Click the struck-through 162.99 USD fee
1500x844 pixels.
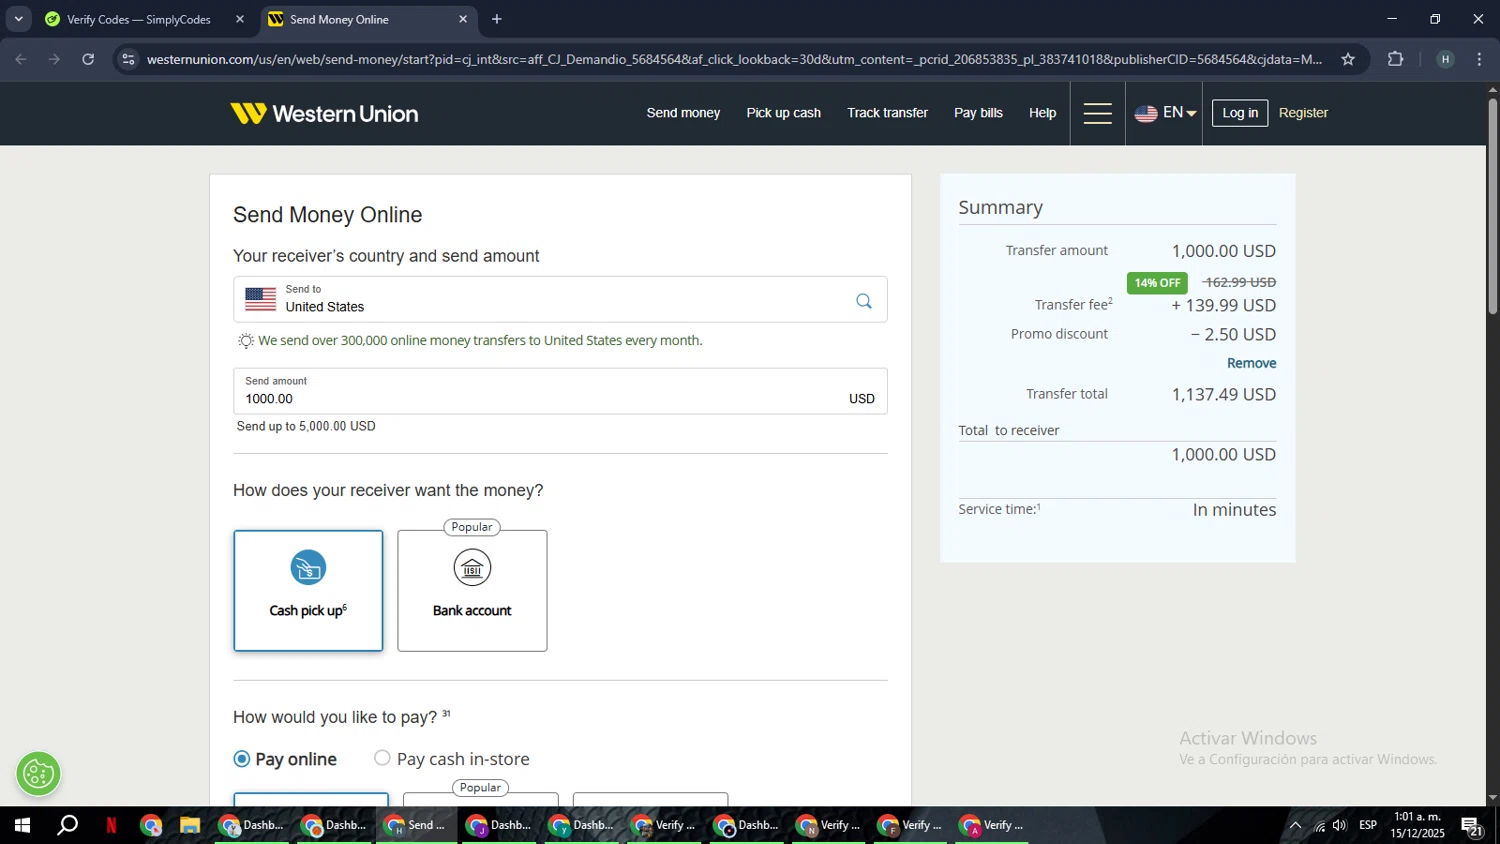pyautogui.click(x=1240, y=282)
